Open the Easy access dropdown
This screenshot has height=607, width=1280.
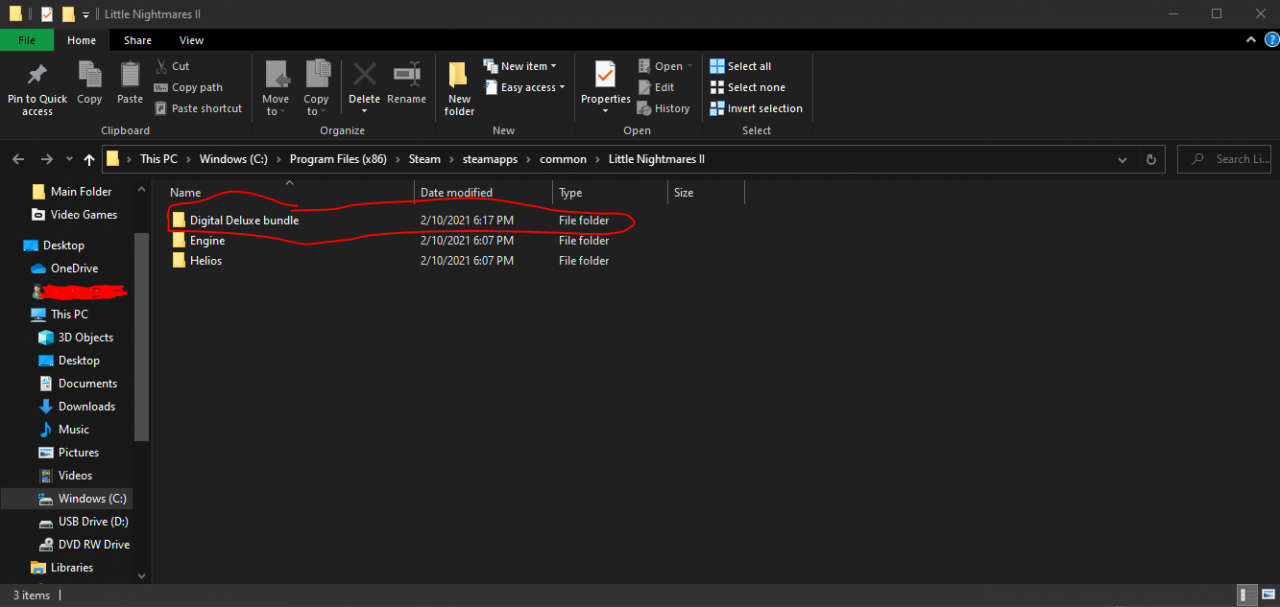[x=525, y=87]
